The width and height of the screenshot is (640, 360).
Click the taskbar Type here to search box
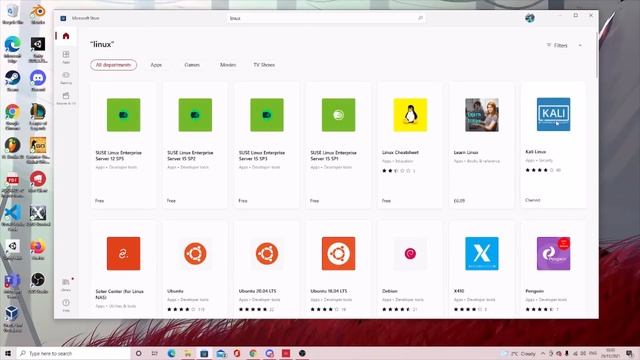[73, 353]
